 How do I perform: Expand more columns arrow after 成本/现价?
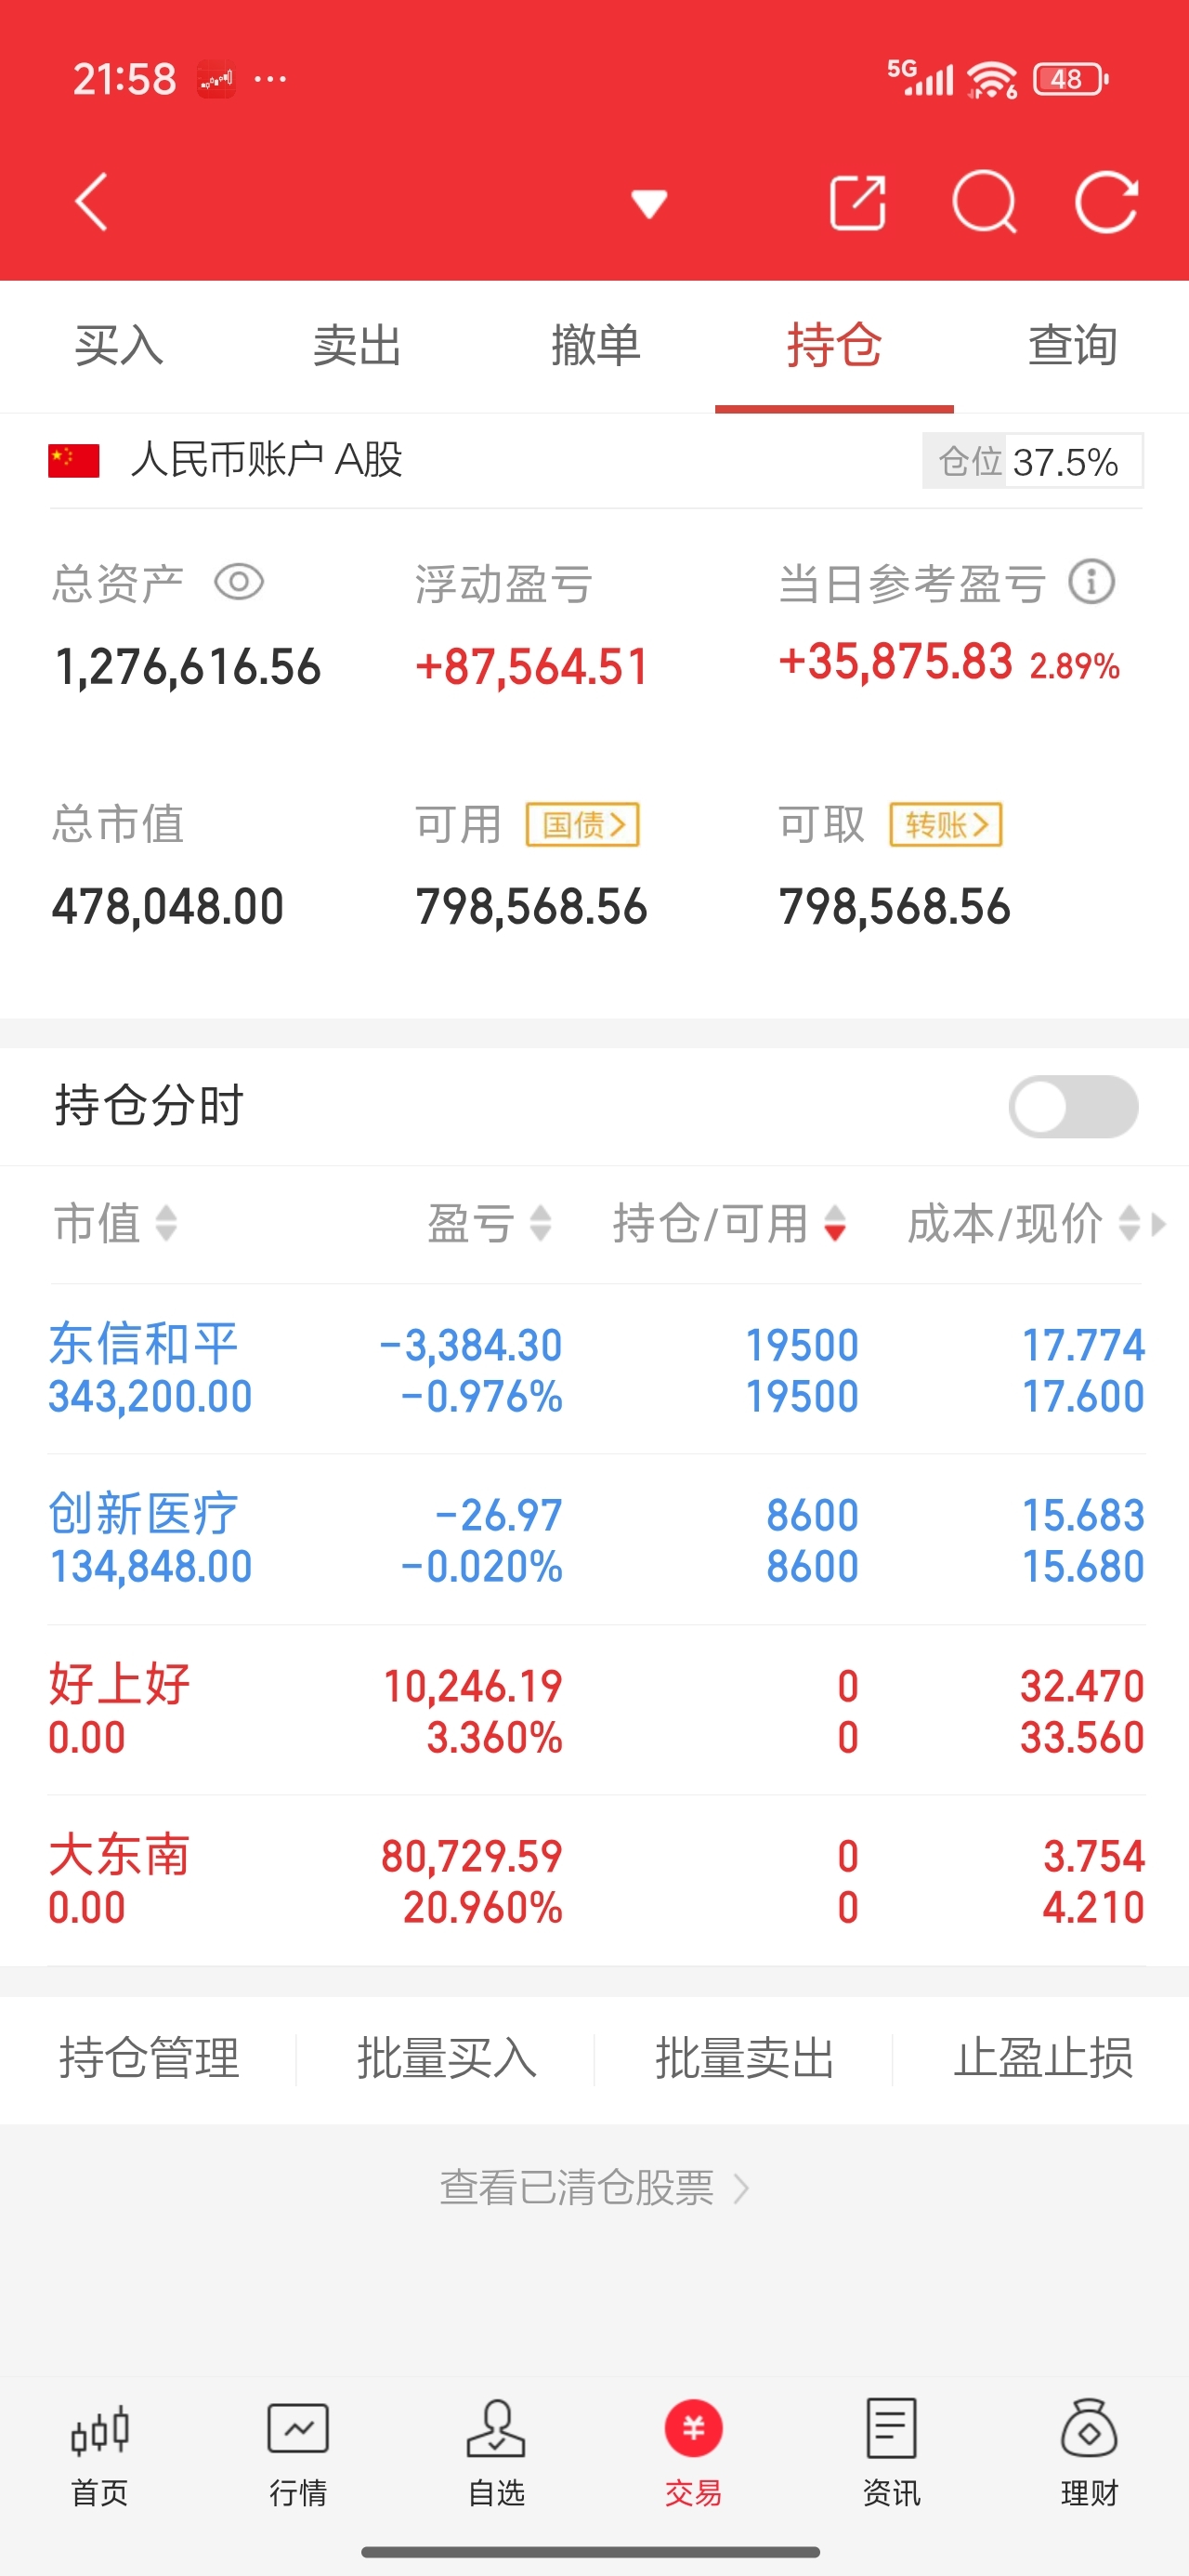coord(1159,1224)
